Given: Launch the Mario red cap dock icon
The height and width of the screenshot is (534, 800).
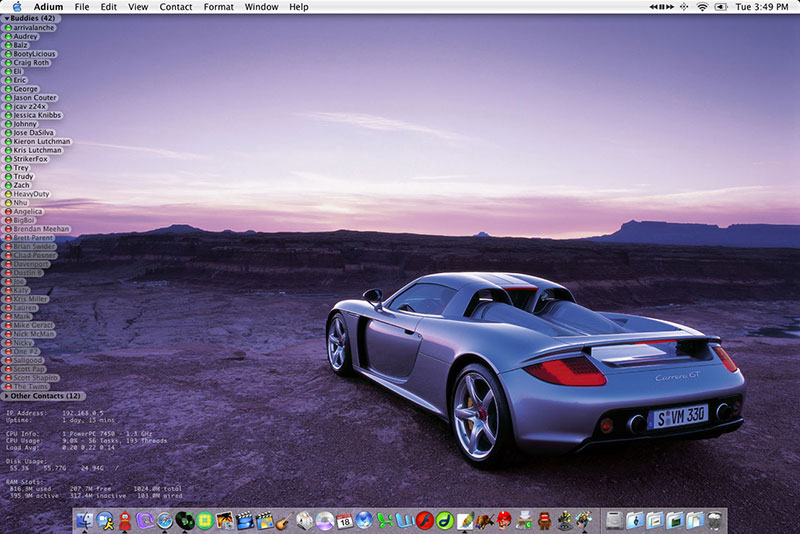Looking at the screenshot, I should click(505, 521).
